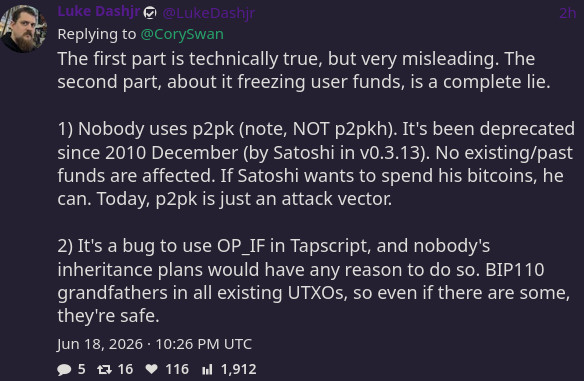Click the reply count of 5
584x381 pixels.
[x=82, y=369]
